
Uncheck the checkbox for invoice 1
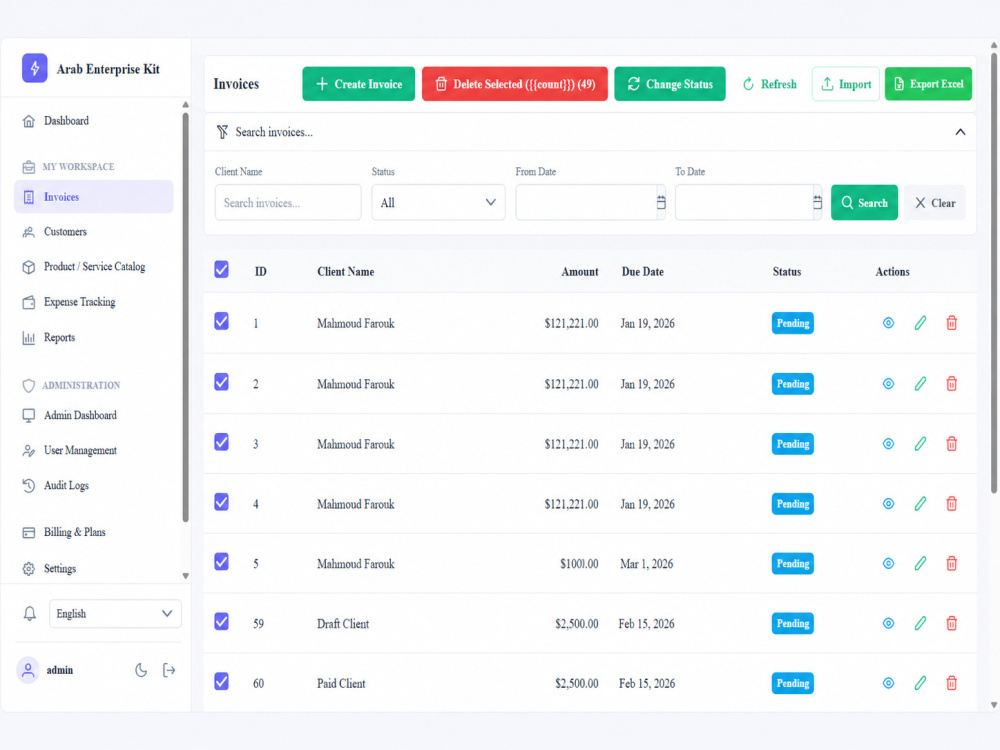coord(221,321)
